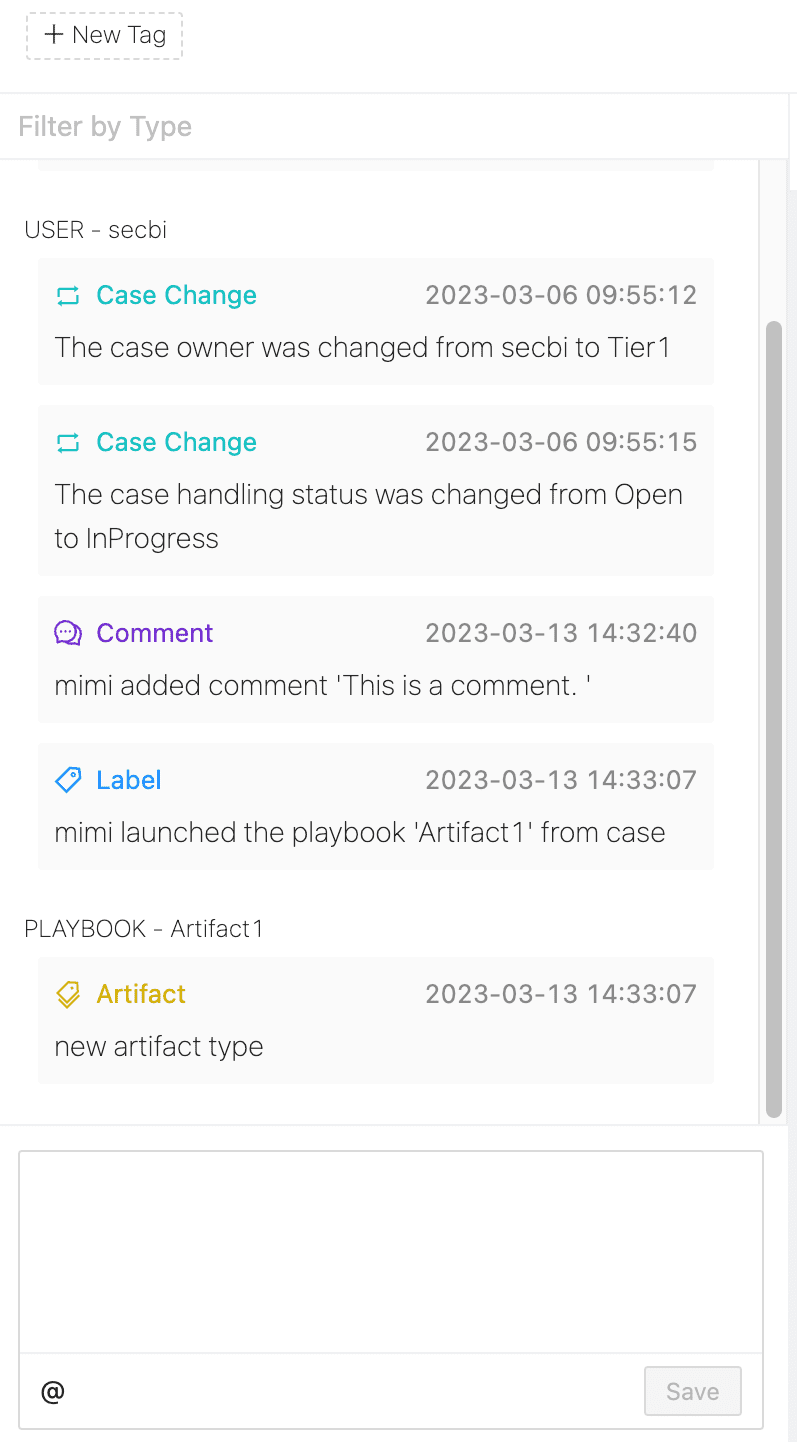This screenshot has height=1442, width=797.
Task: Select the Case Change label on second entry
Action: pos(176,442)
